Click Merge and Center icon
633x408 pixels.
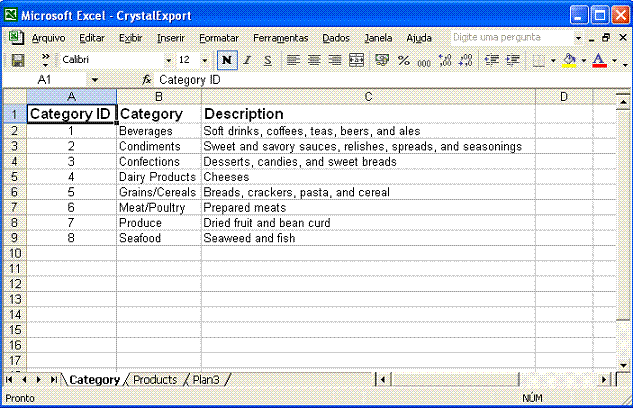pos(354,61)
